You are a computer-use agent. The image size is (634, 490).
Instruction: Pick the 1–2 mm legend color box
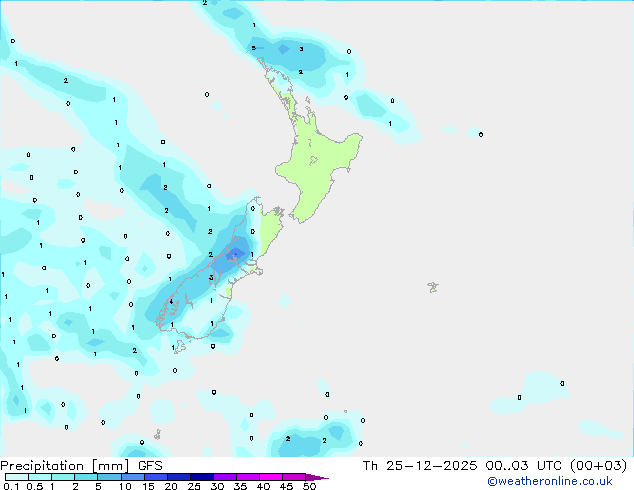pos(63,477)
